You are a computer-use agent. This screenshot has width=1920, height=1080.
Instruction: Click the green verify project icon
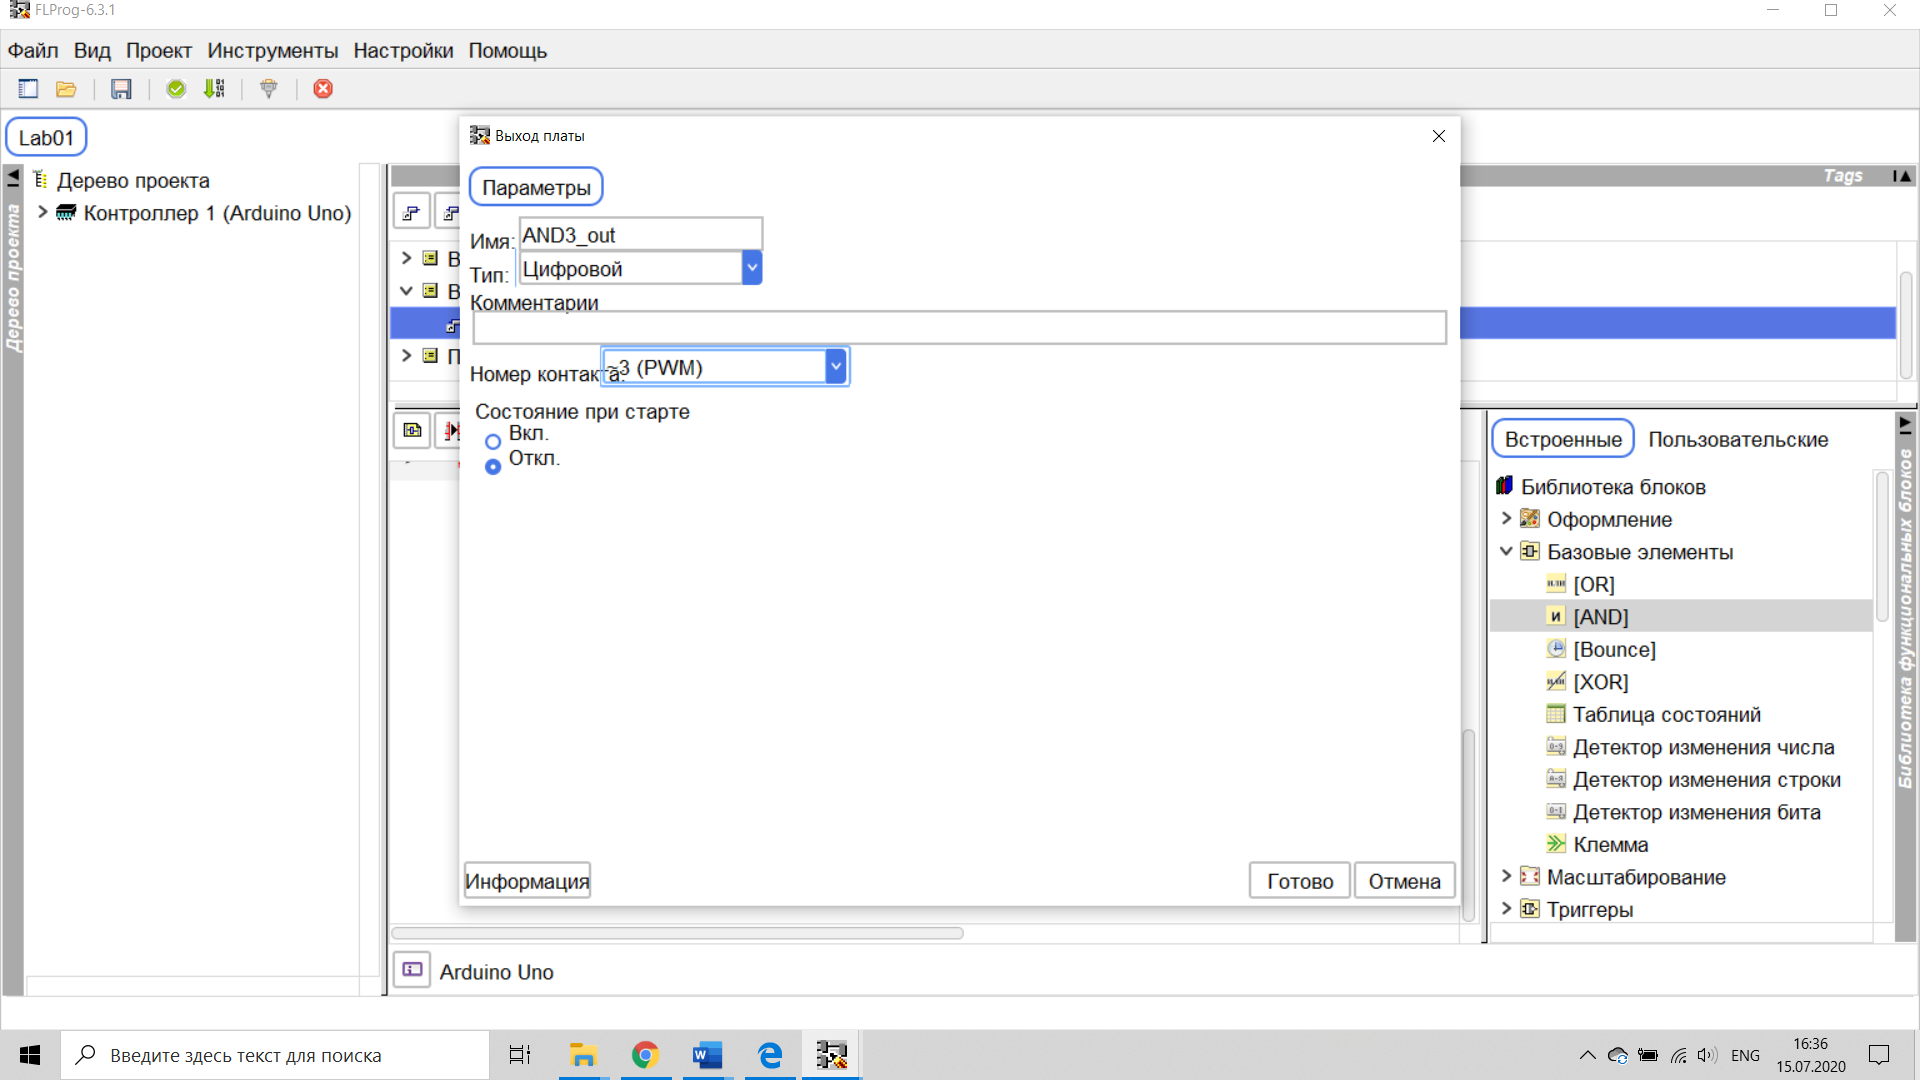176,89
